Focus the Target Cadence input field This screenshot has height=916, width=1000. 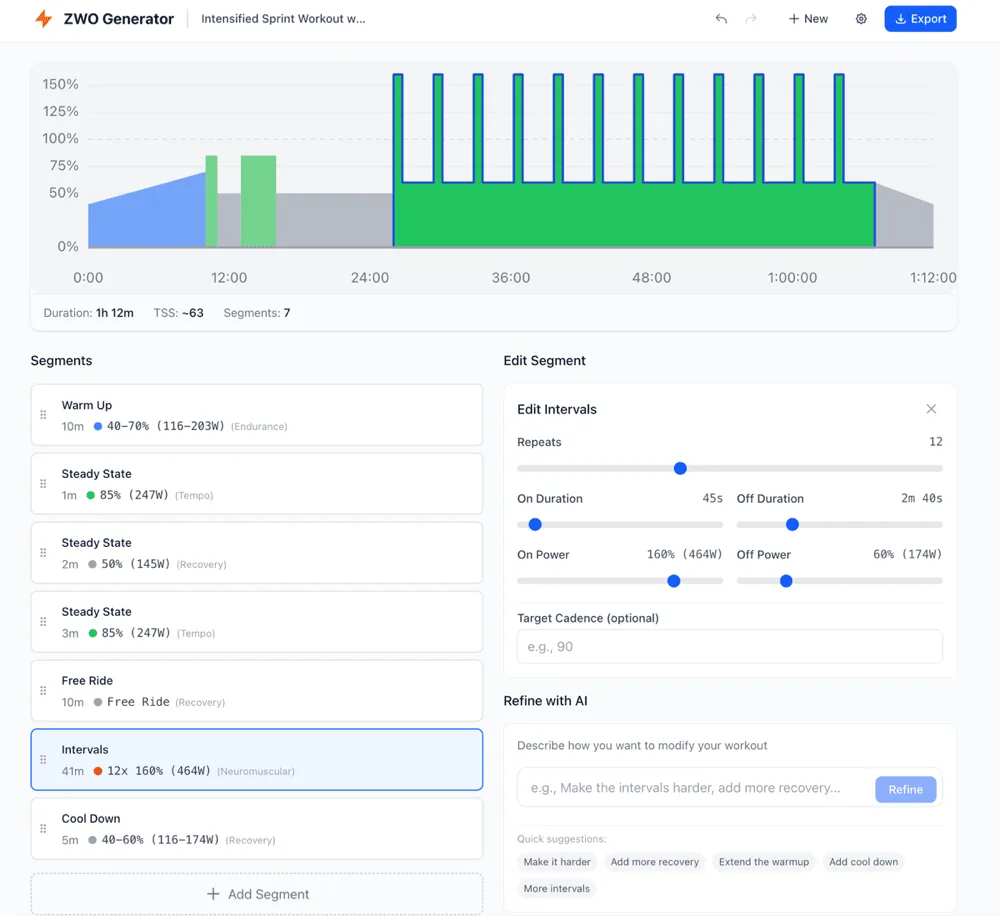coord(730,646)
